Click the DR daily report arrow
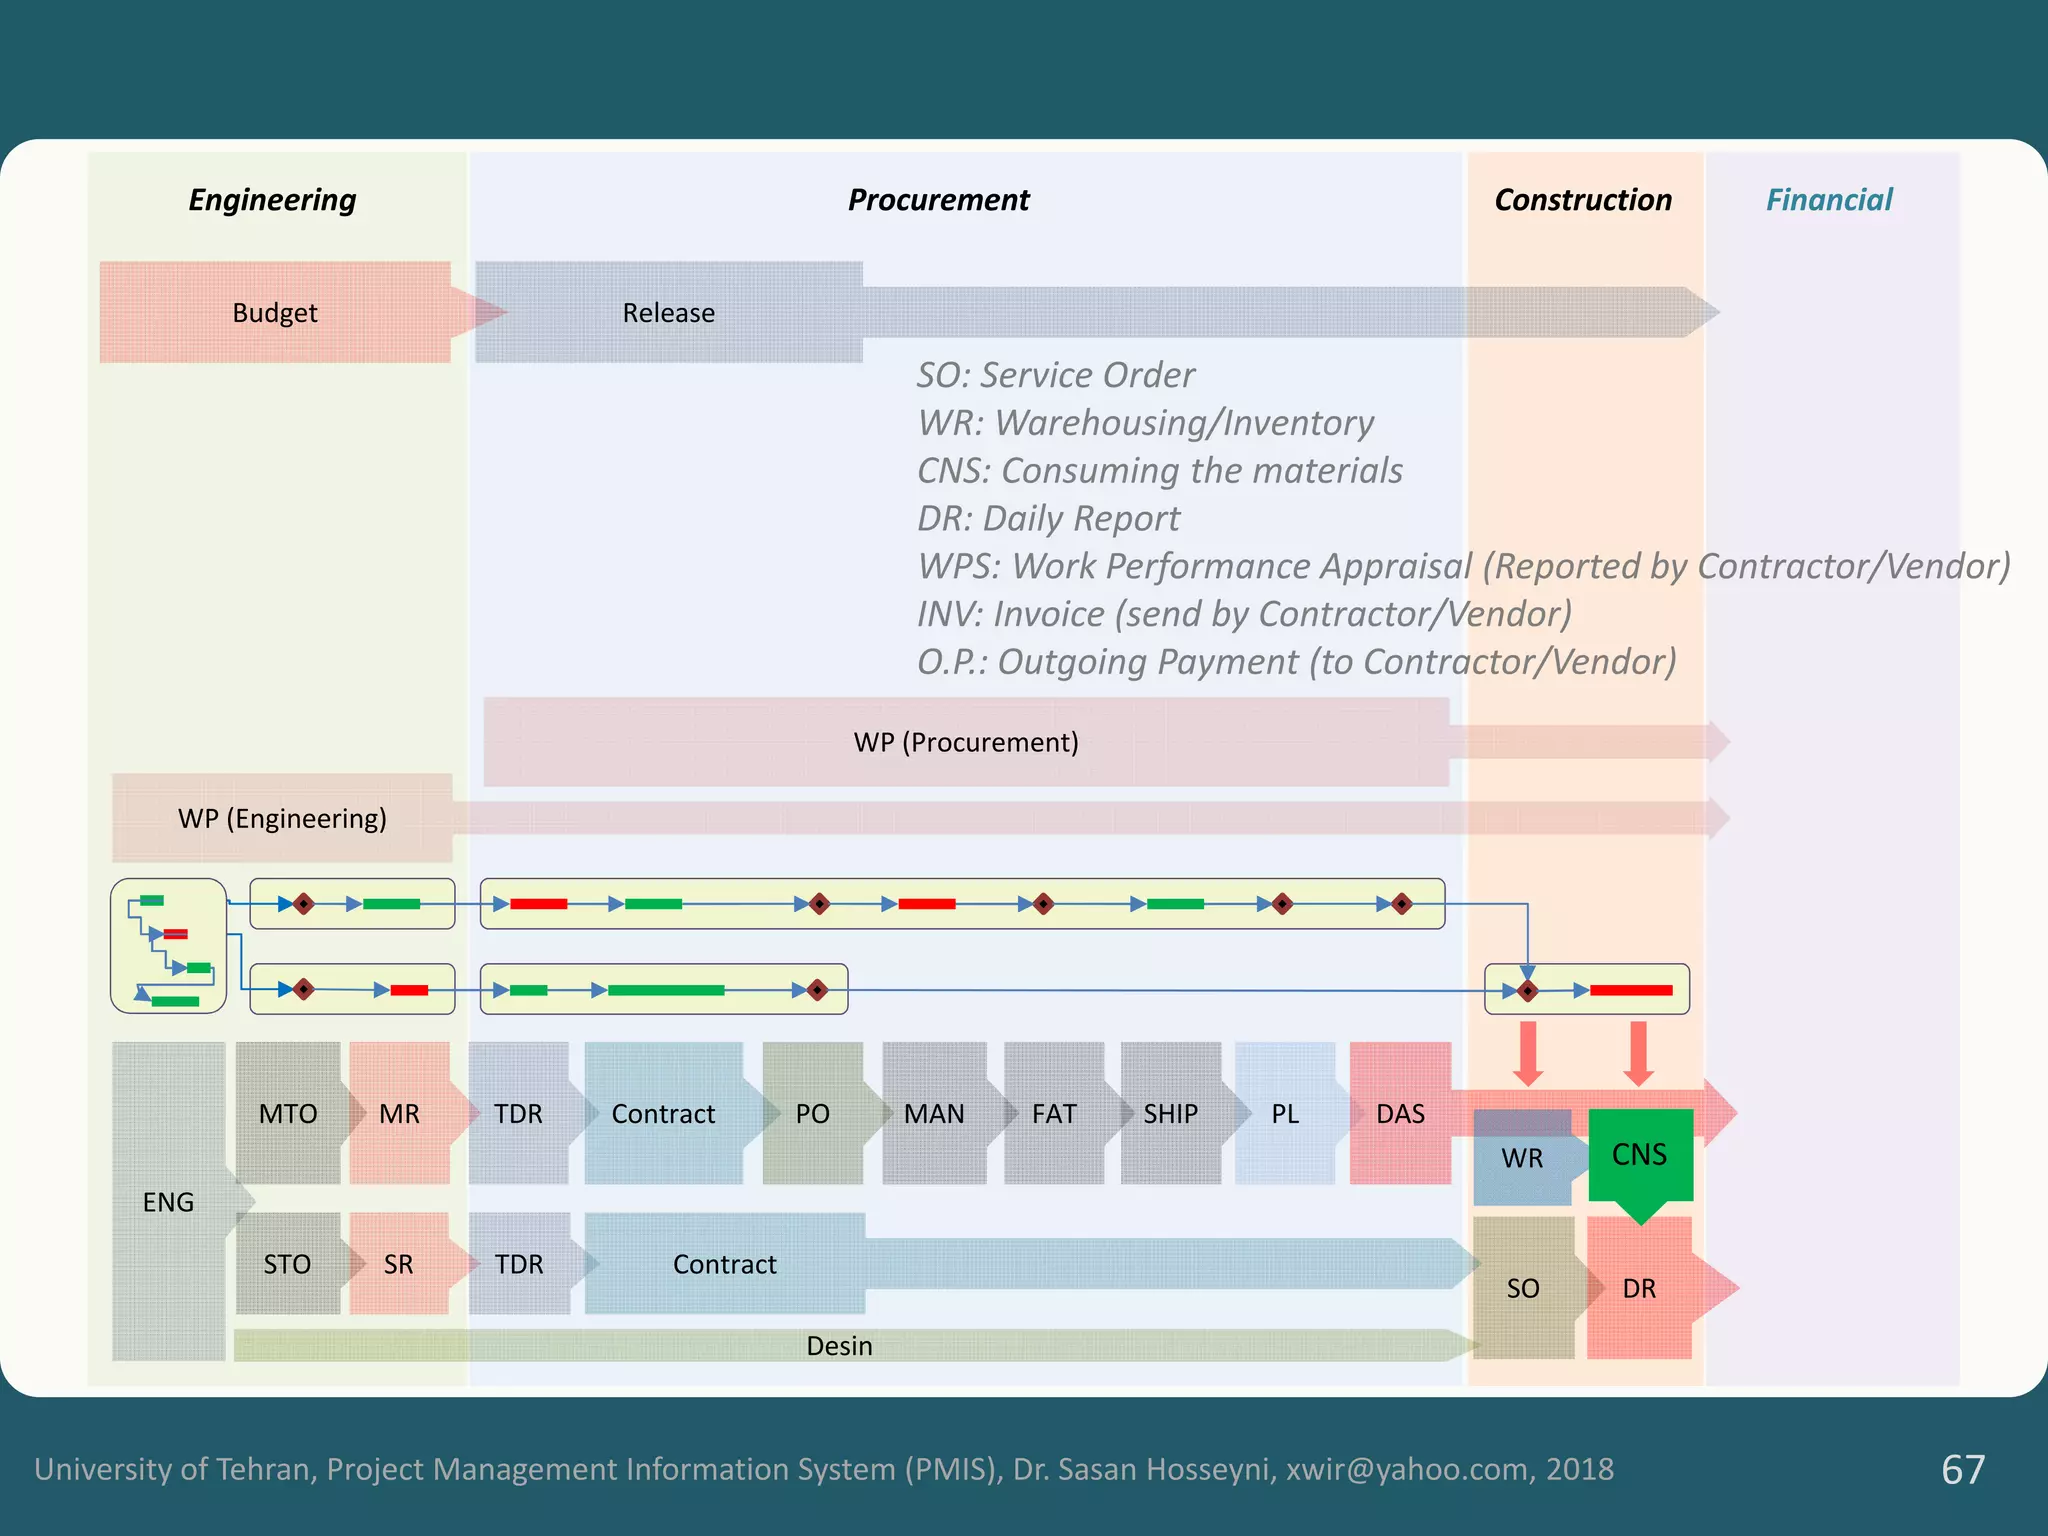The image size is (2048, 1536). click(1640, 1288)
